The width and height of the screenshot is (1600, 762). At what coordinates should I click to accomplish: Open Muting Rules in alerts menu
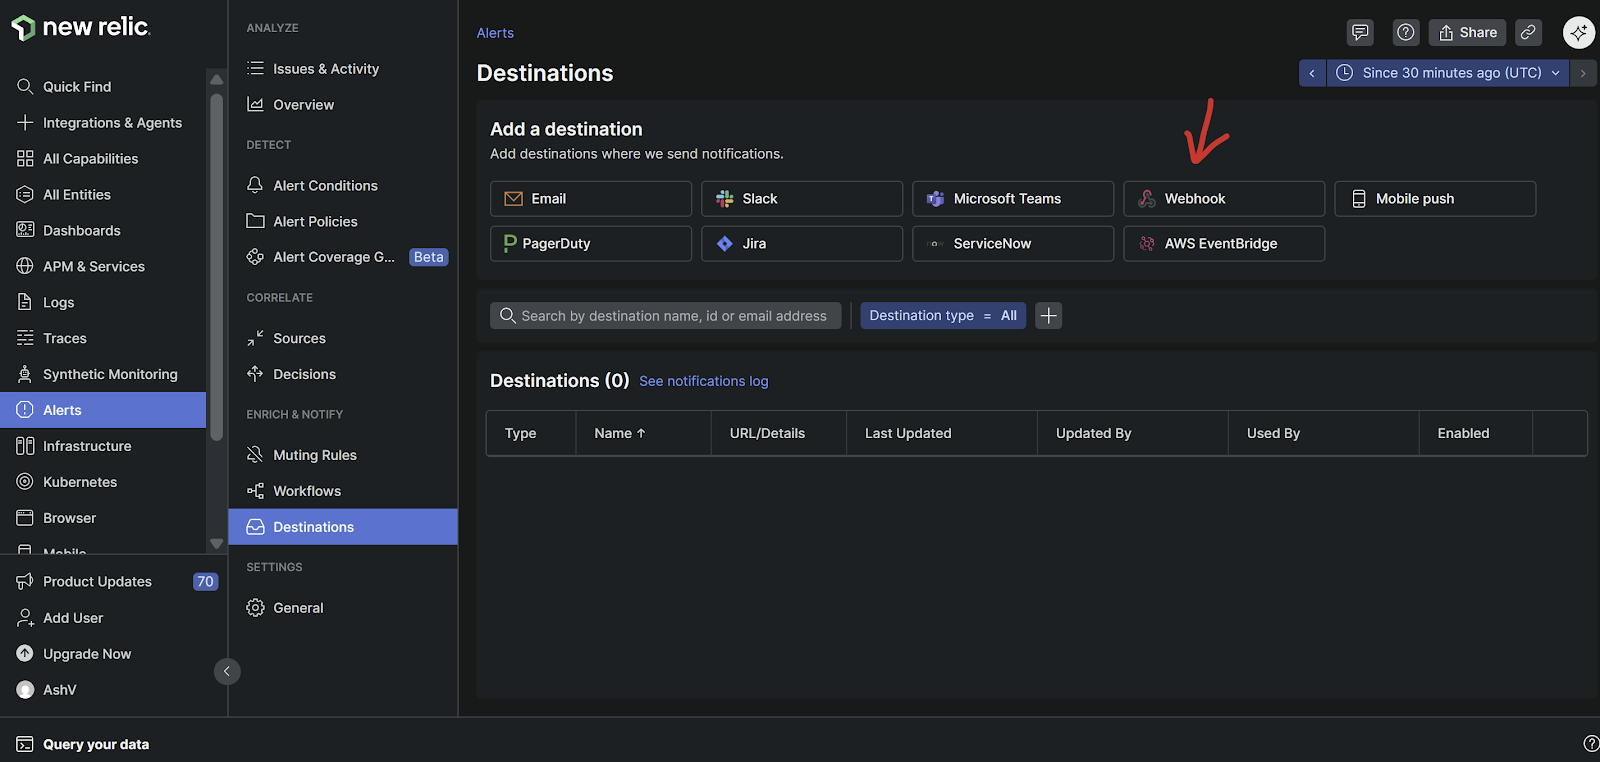[314, 455]
